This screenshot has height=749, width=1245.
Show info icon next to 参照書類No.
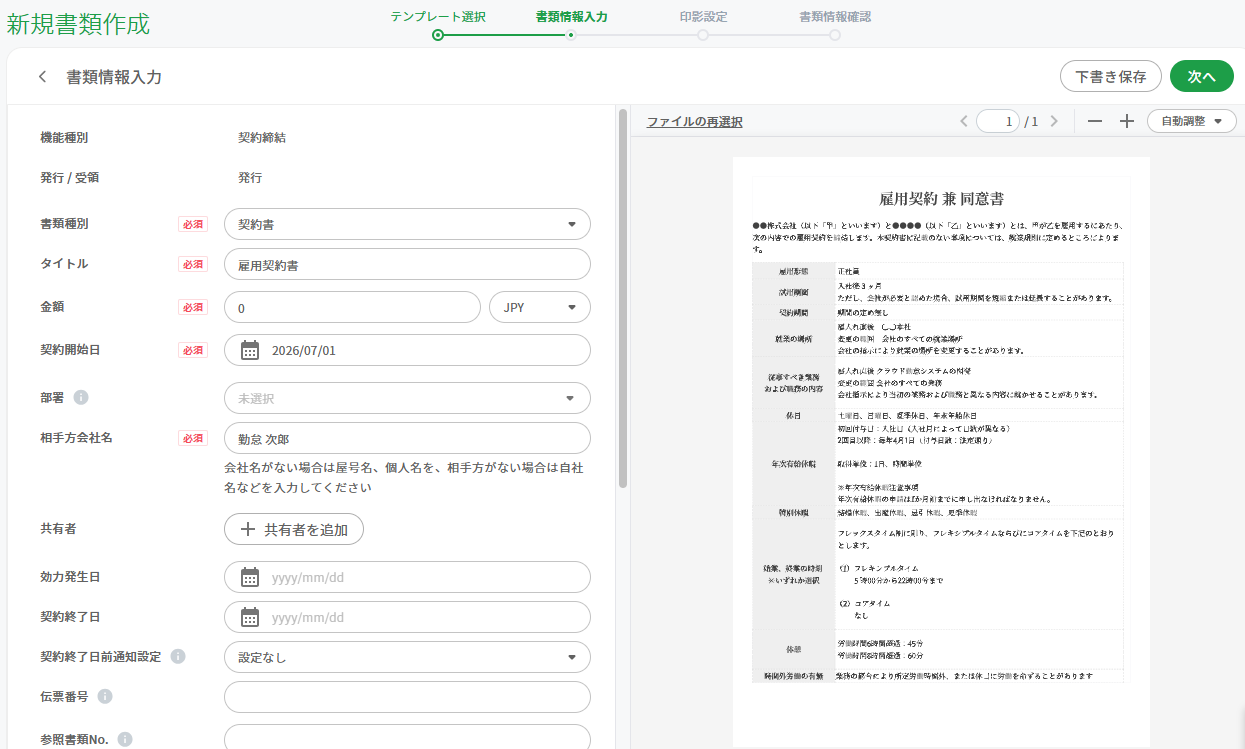tap(125, 739)
